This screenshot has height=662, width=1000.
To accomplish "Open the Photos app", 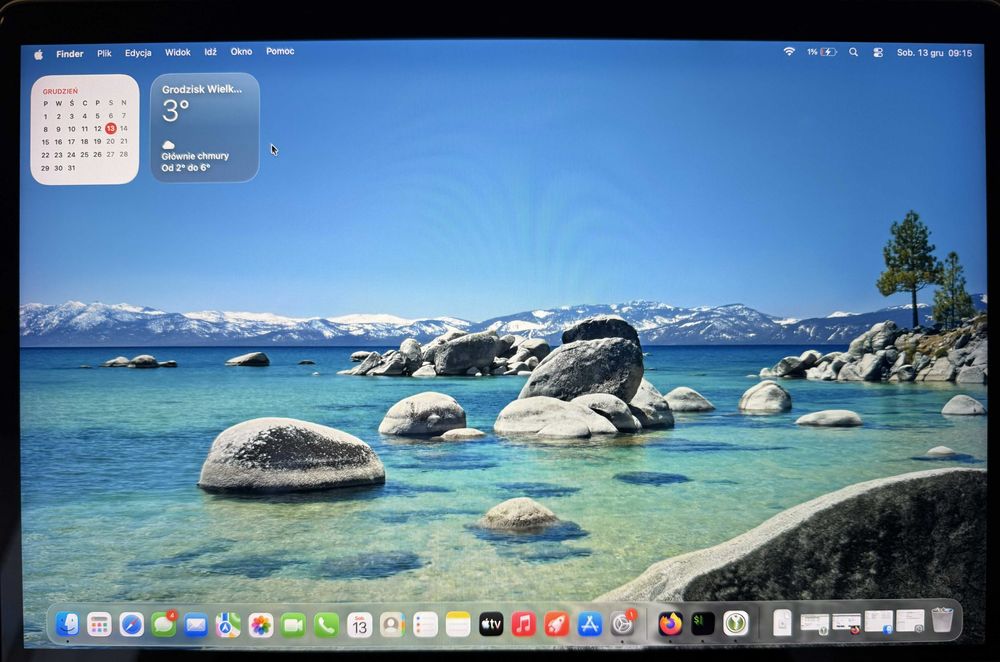I will point(261,626).
